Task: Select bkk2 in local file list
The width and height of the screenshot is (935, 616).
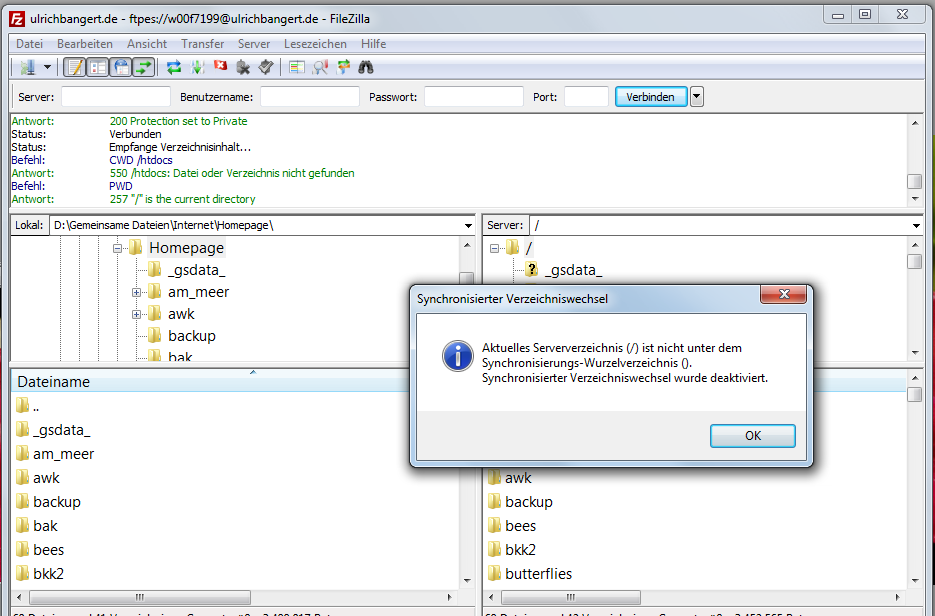Action: (x=48, y=574)
